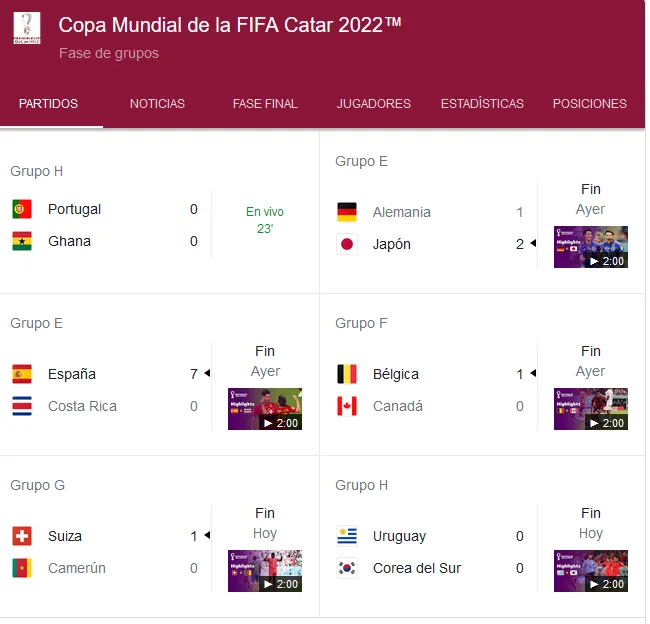Open the ESTADÍSTICAS tab
The height and width of the screenshot is (624, 650).
484,104
